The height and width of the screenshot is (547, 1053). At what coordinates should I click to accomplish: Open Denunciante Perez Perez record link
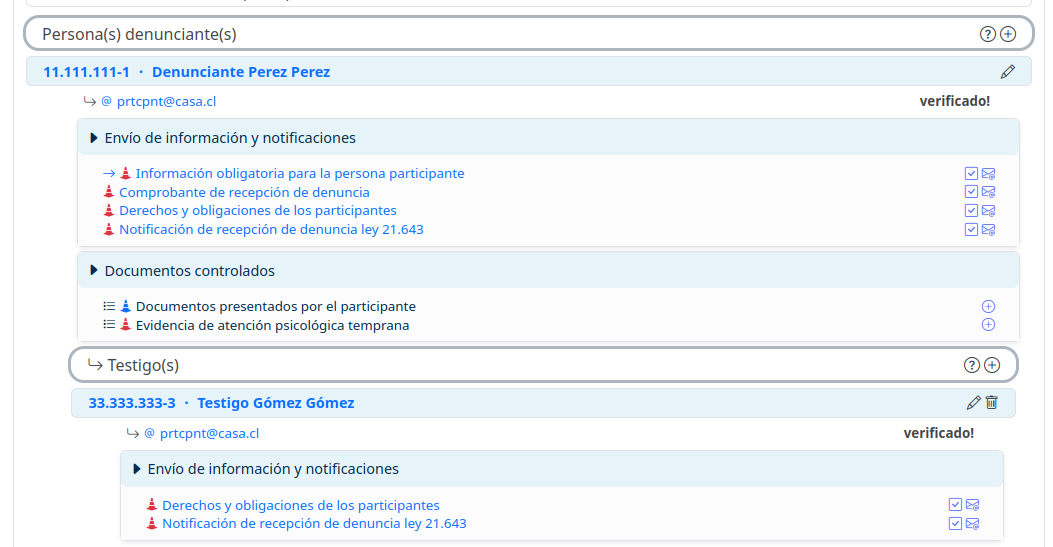pyautogui.click(x=240, y=72)
